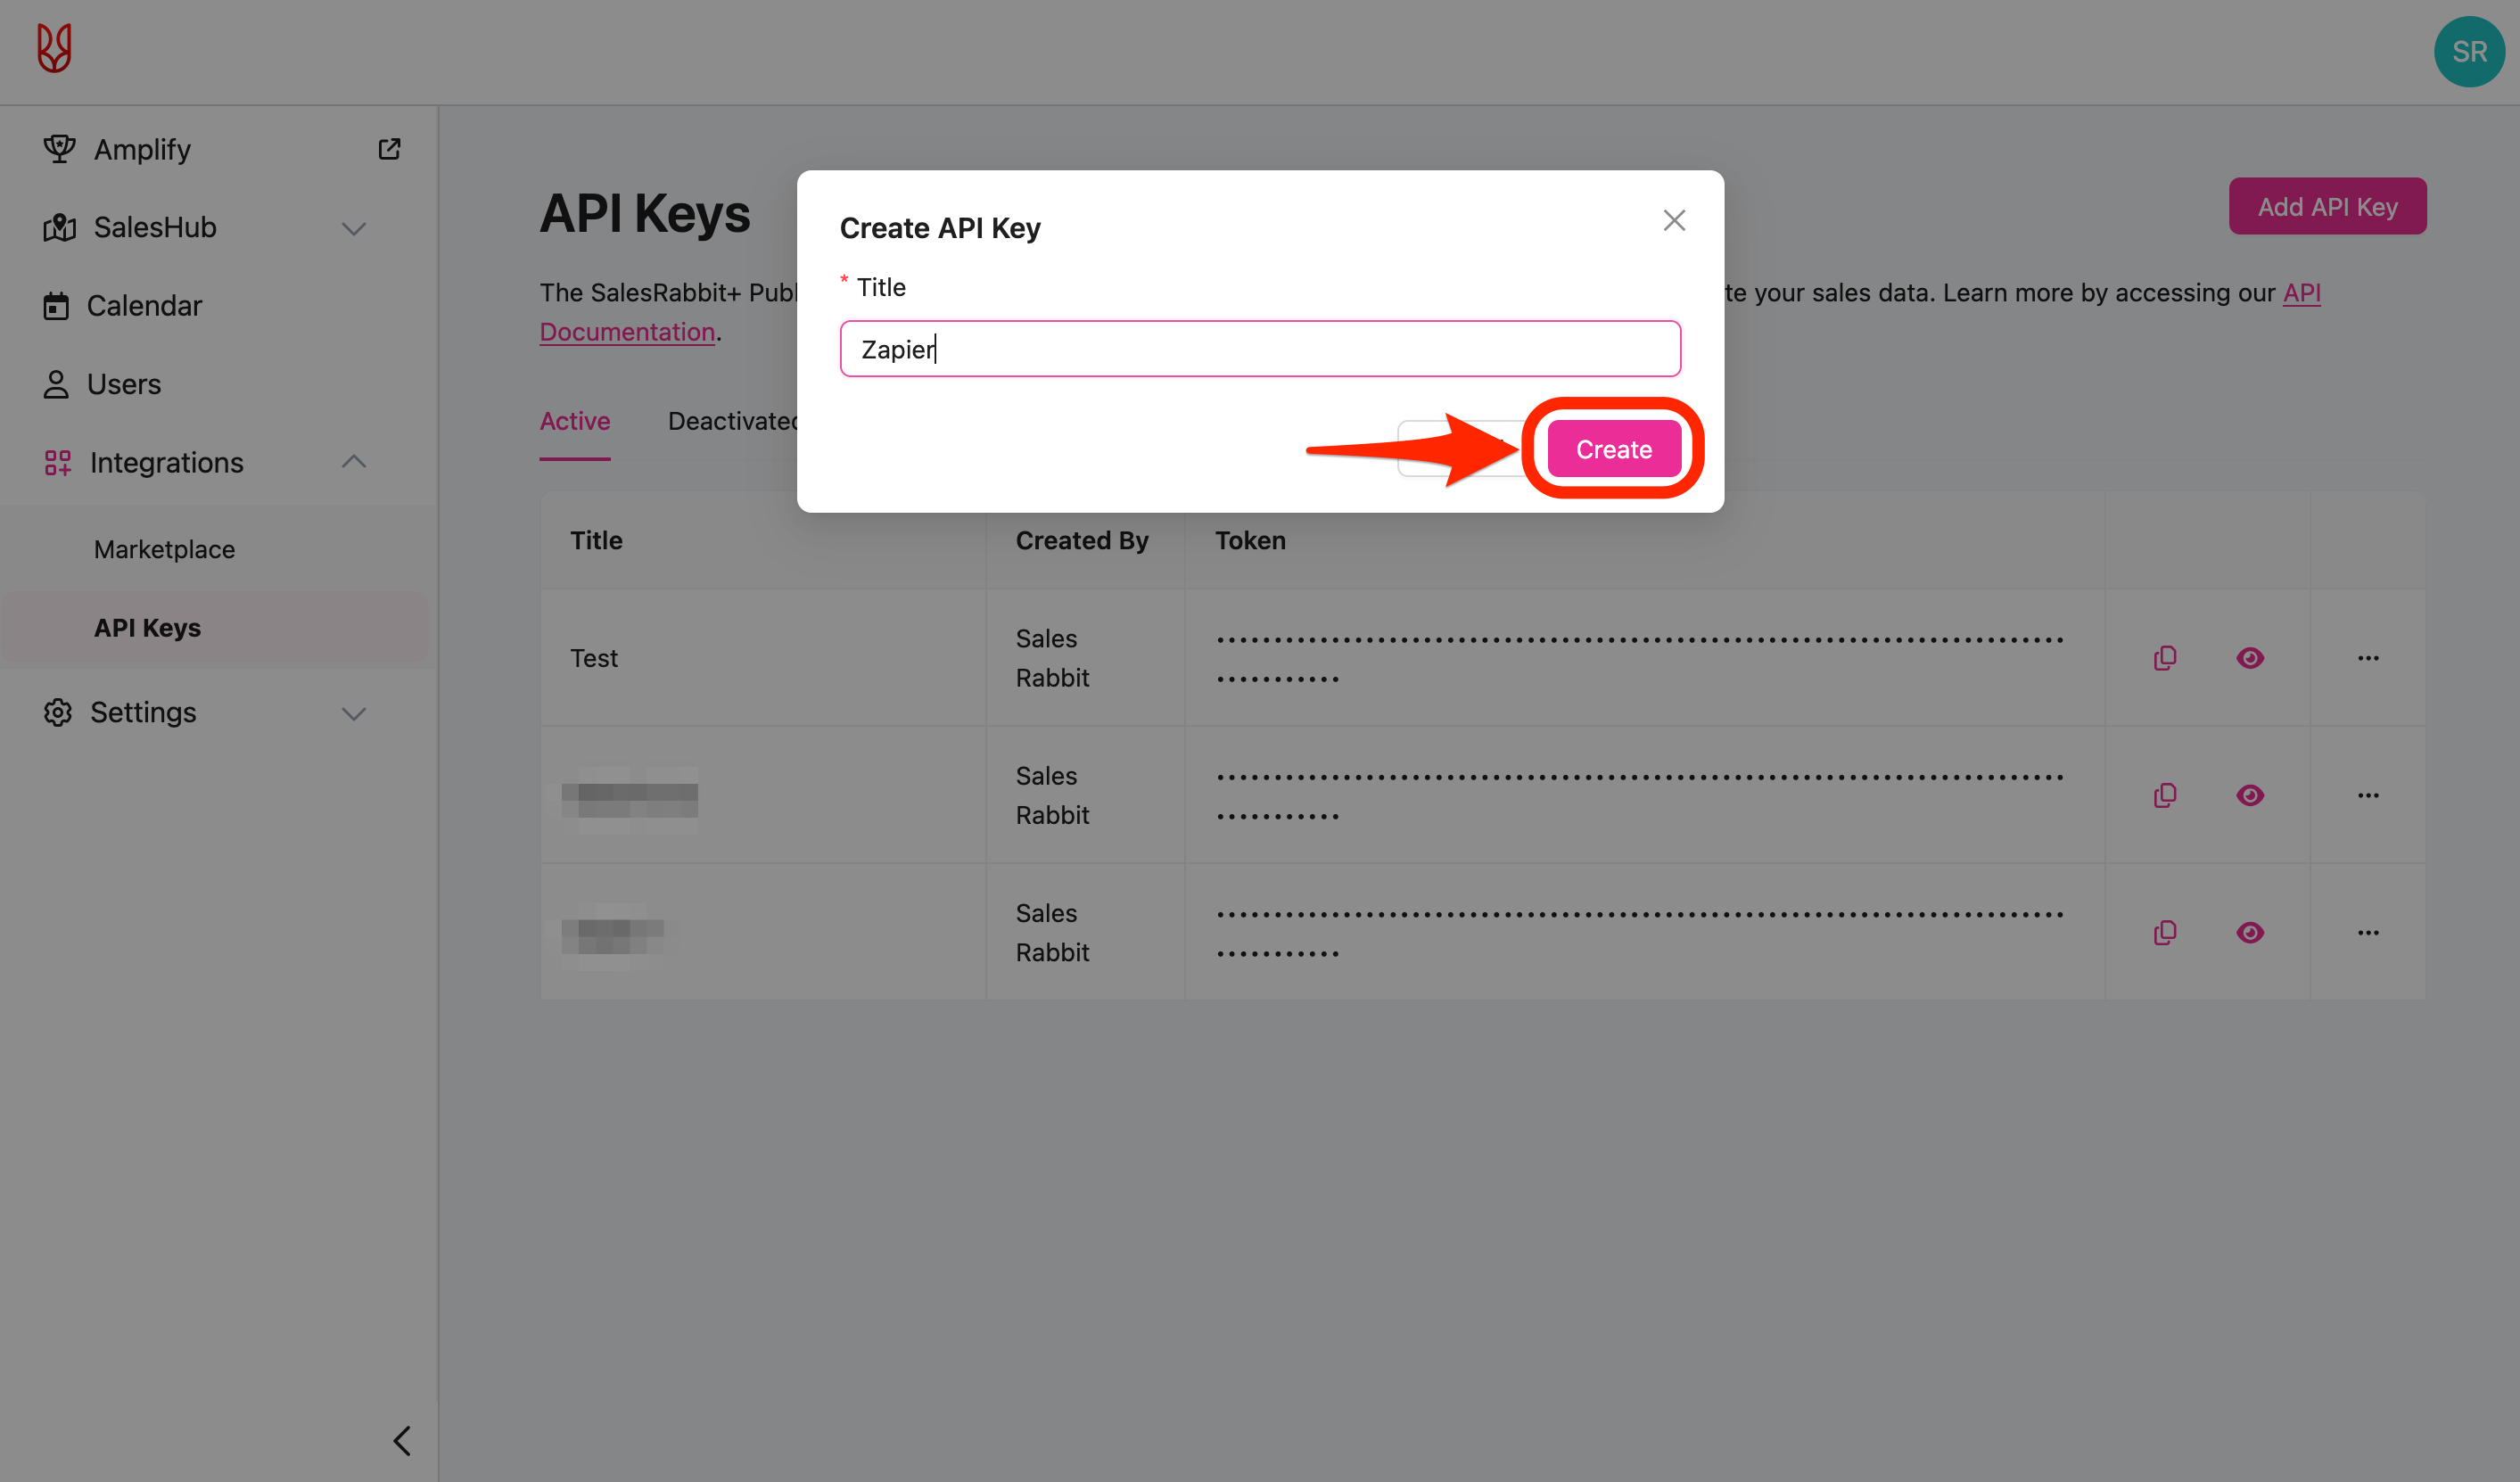
Task: Open Marketplace in the sidebar
Action: point(164,549)
